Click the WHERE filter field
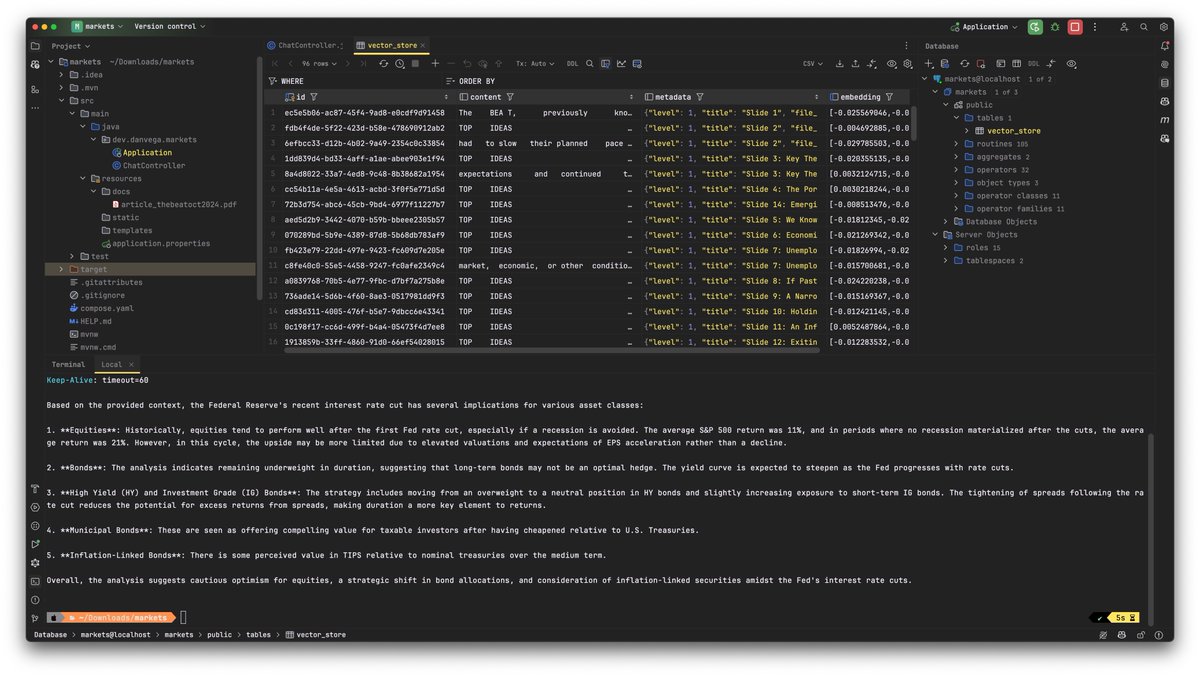The width and height of the screenshot is (1200, 676). pos(357,81)
